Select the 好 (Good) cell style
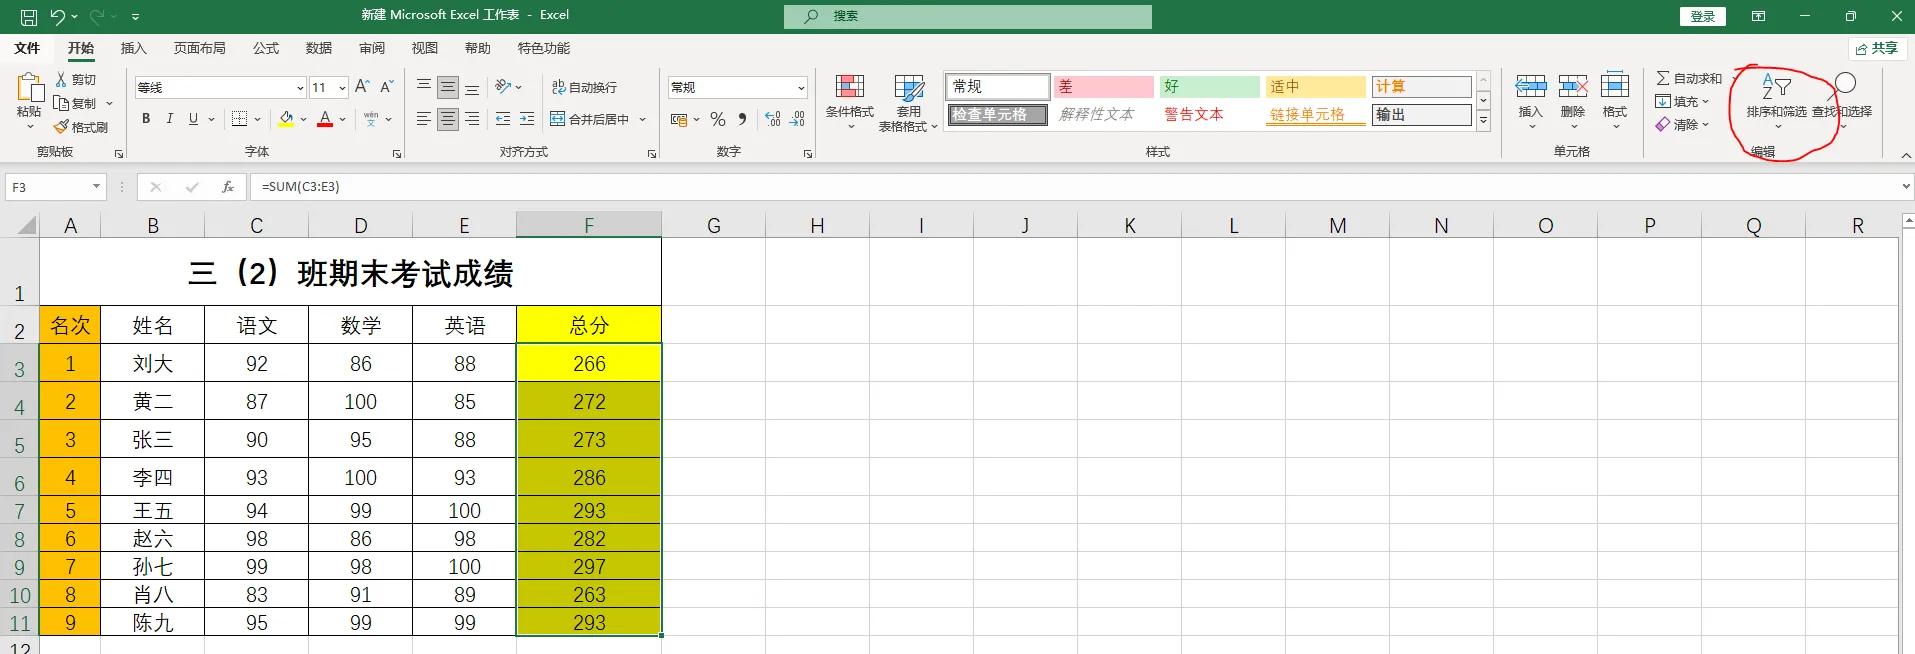The image size is (1915, 654). tap(1209, 87)
